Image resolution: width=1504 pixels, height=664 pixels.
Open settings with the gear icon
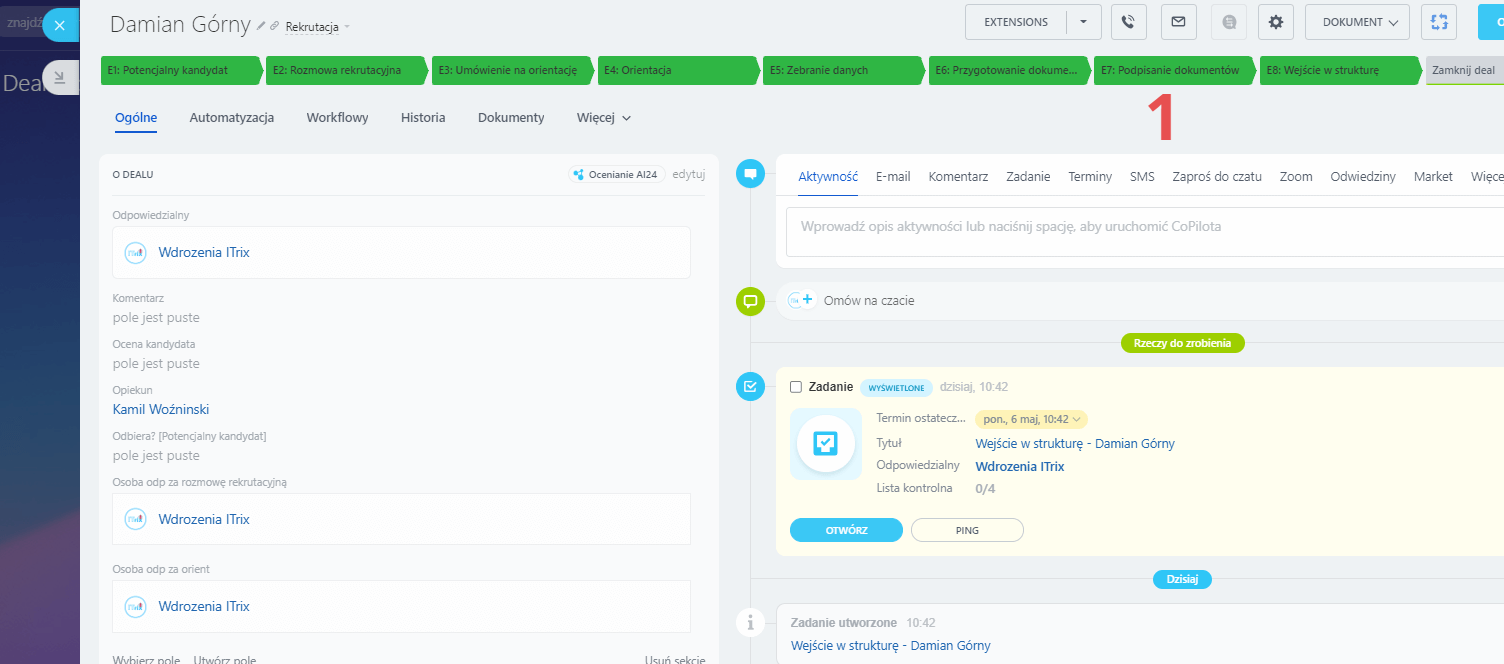pos(1276,22)
